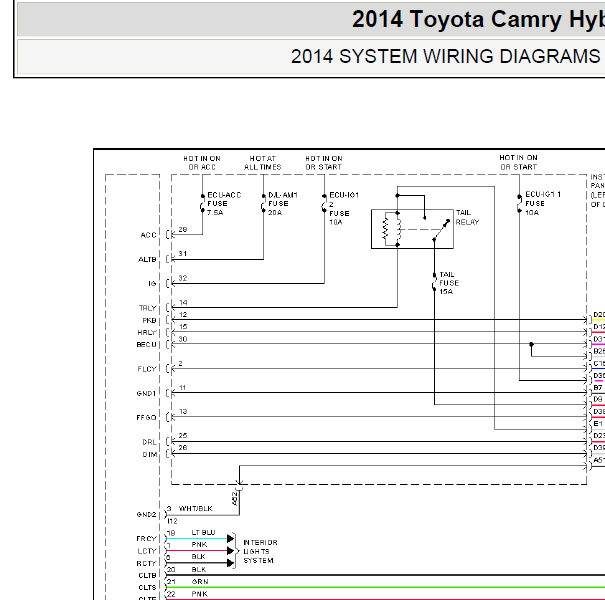Click the 'DIM' terminal label
Screen dimensions: 605x600
pos(150,455)
